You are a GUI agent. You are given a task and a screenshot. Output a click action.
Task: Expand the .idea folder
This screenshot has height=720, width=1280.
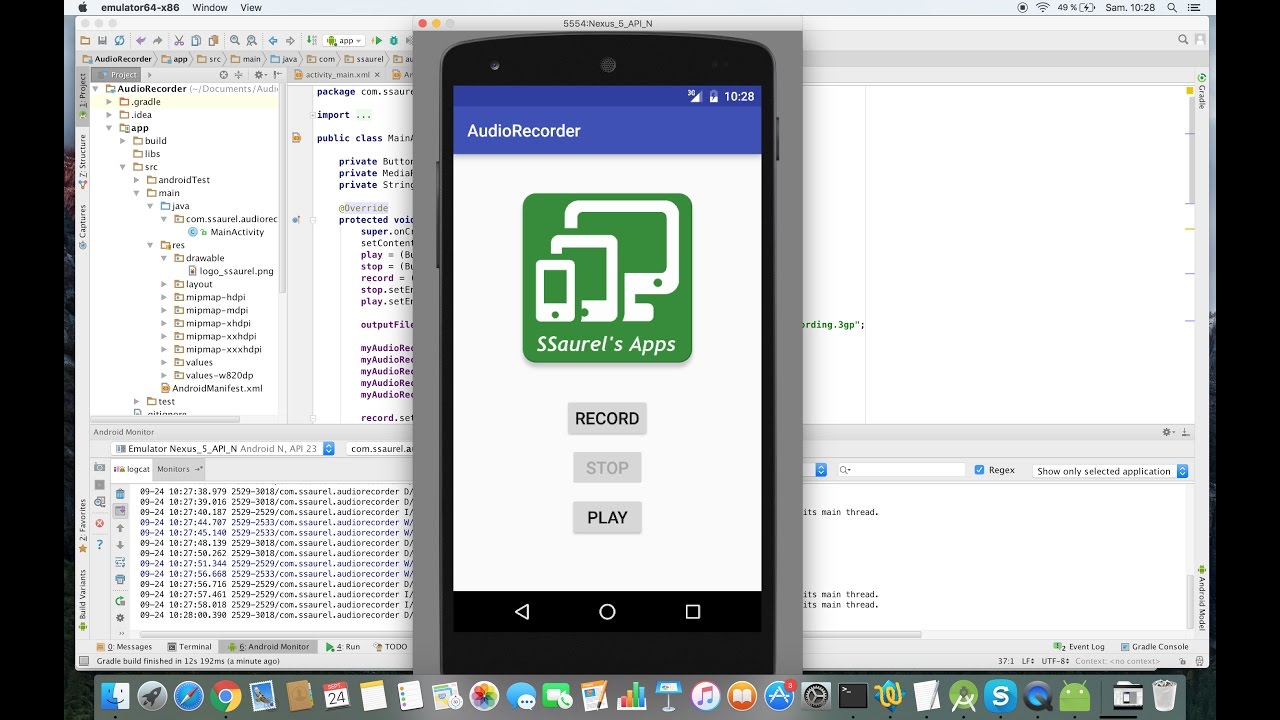[110, 115]
